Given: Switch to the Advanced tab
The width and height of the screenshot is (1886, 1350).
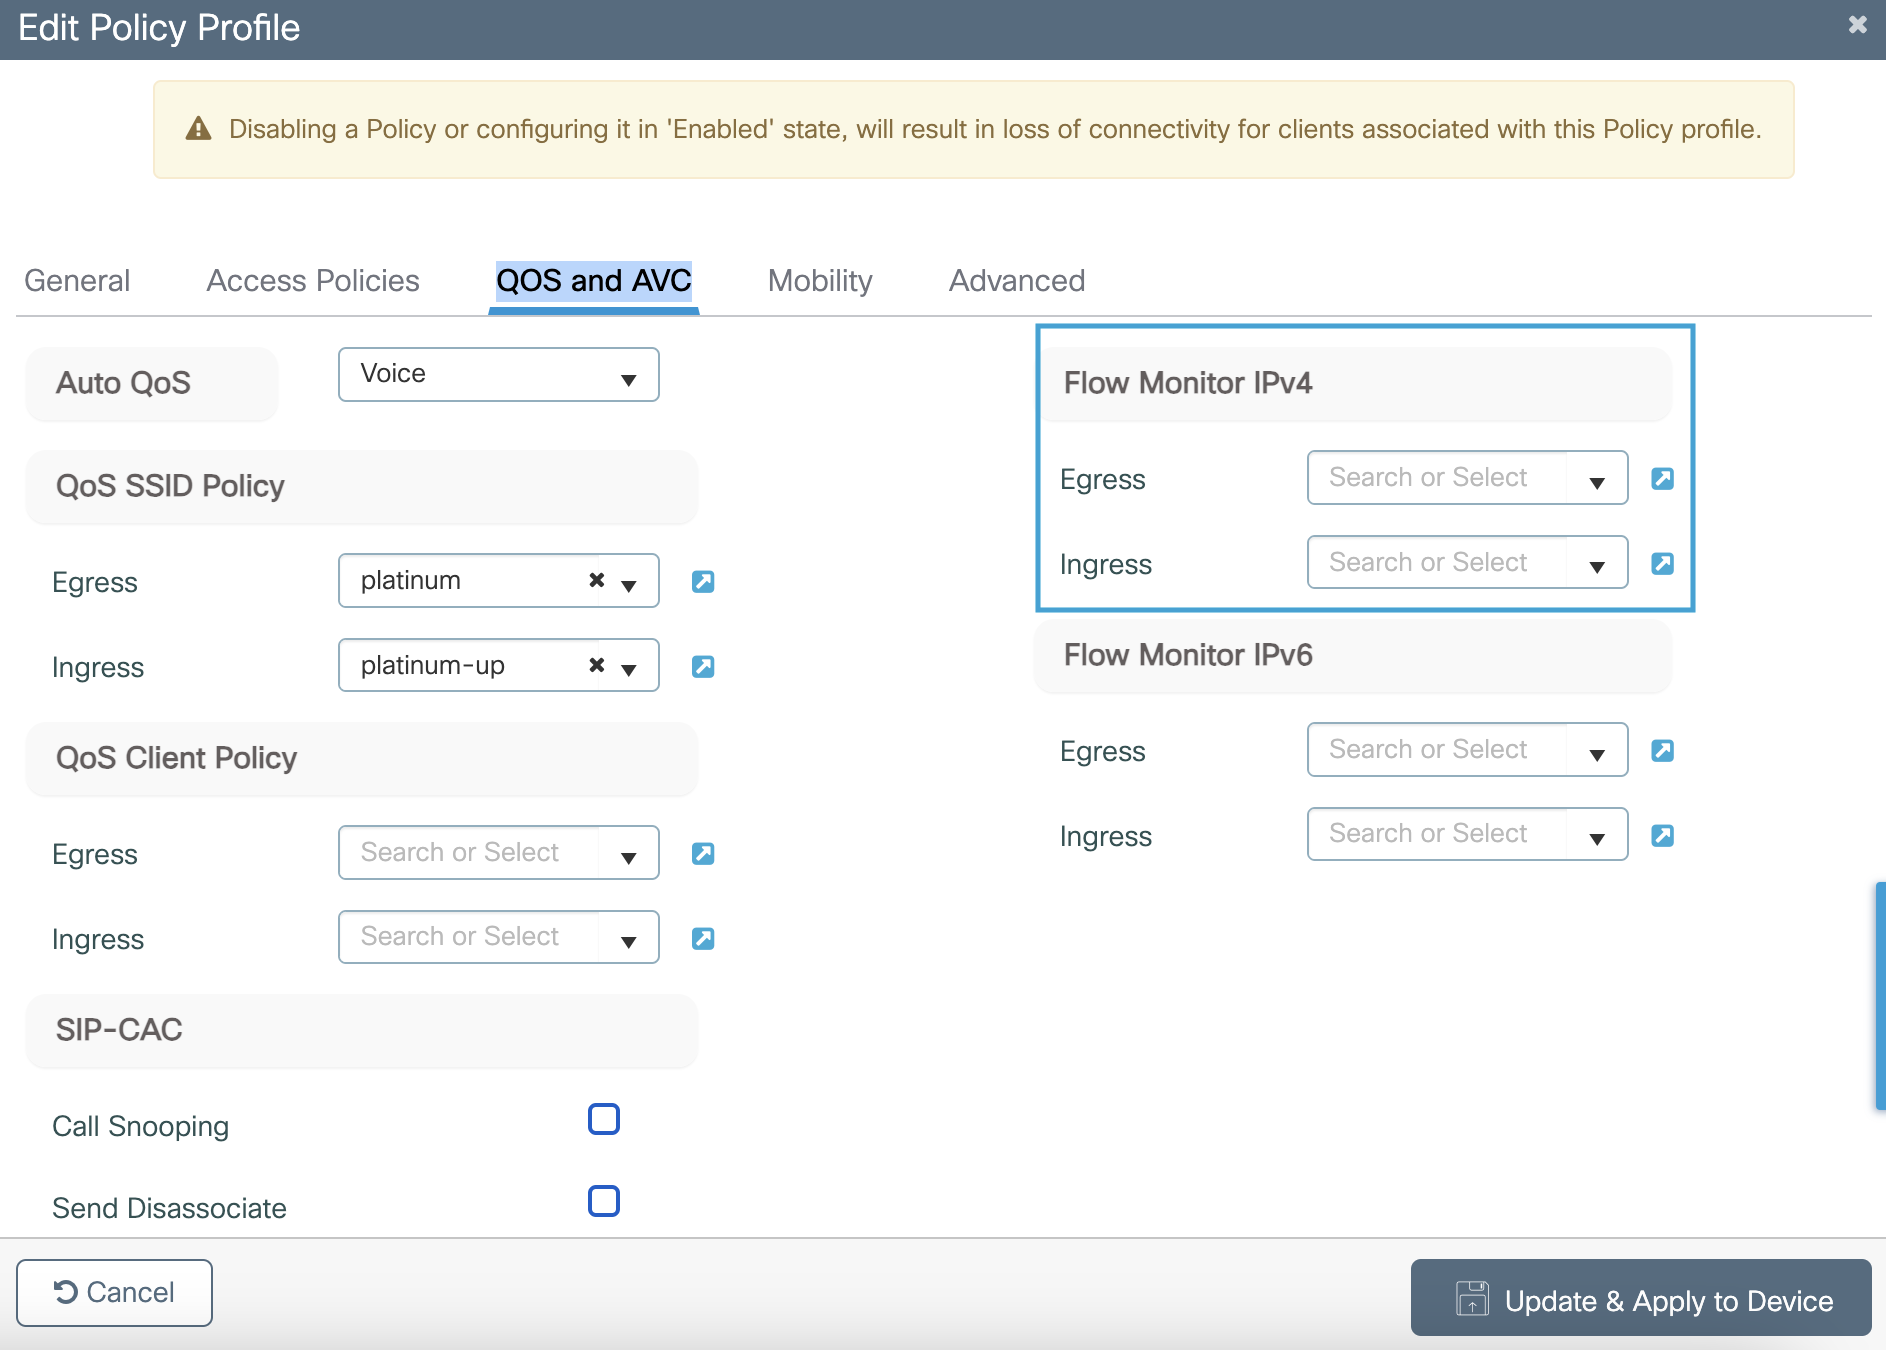Looking at the screenshot, I should click(x=1016, y=281).
